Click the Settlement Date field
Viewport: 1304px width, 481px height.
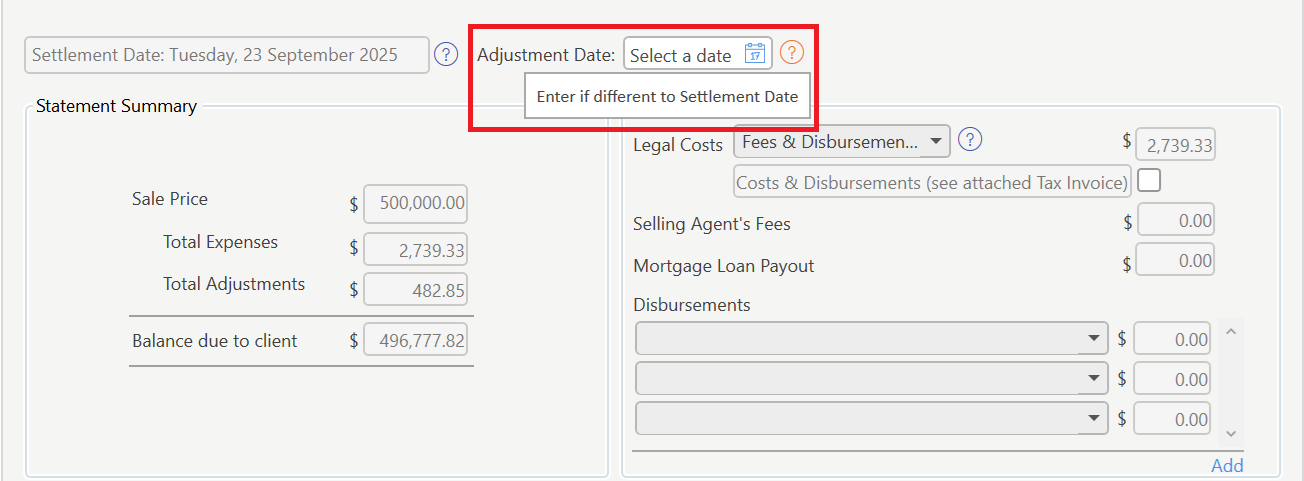click(x=227, y=55)
